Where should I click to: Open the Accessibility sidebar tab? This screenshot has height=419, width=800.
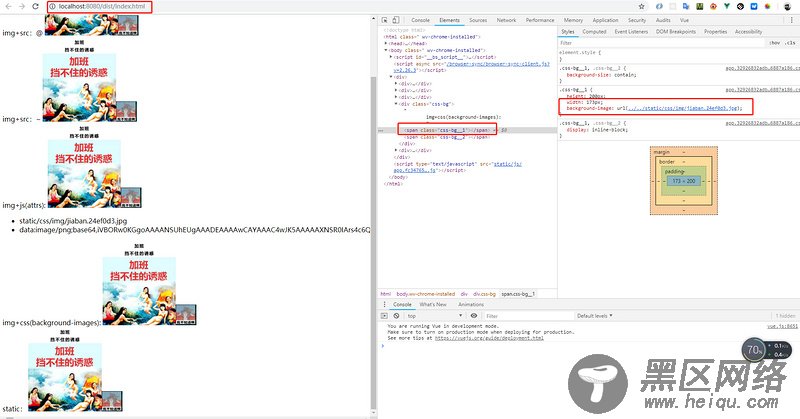(748, 32)
